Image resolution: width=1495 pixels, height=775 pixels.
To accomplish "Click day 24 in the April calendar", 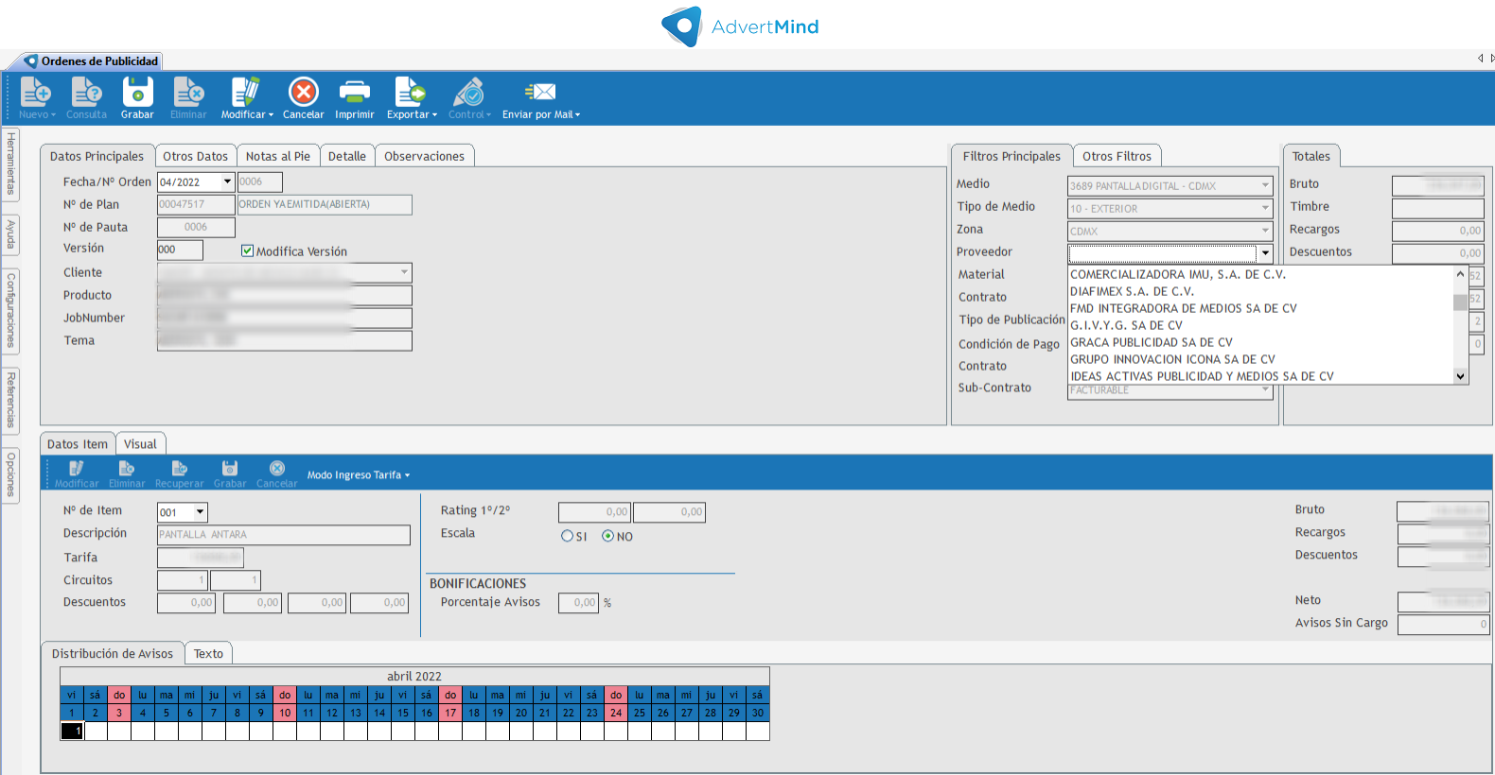I will pos(616,713).
